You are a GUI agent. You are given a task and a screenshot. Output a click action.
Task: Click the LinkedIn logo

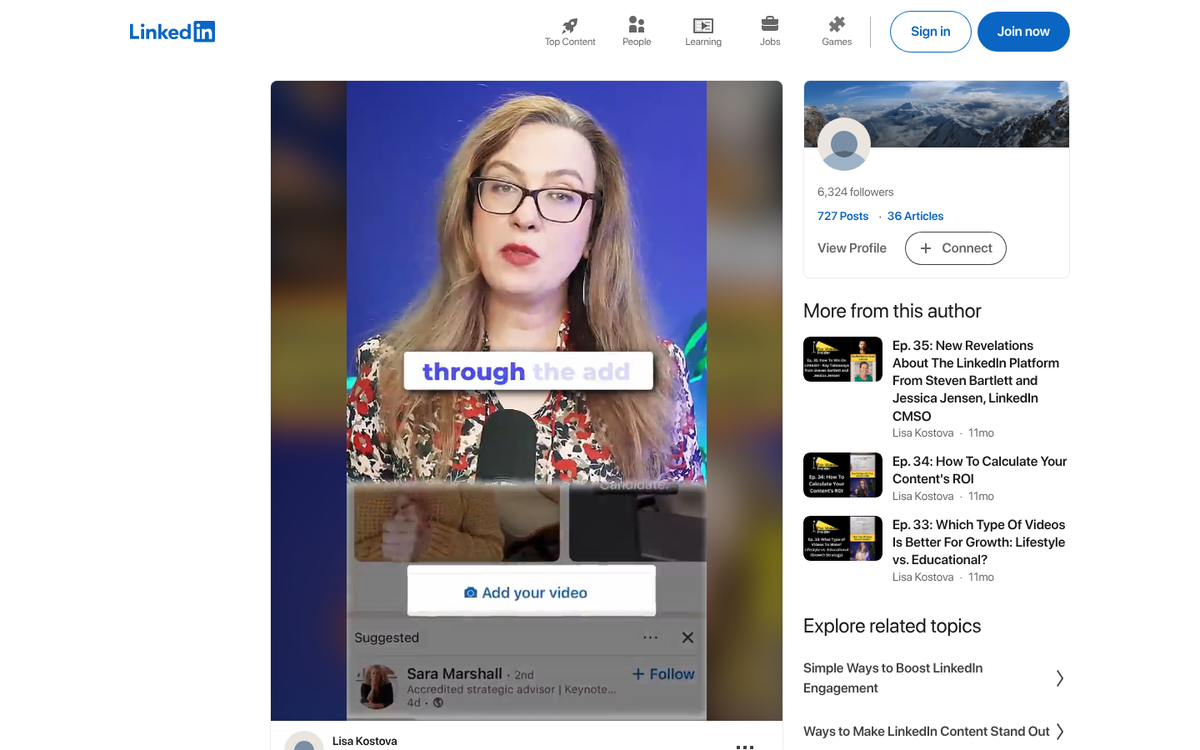172,31
